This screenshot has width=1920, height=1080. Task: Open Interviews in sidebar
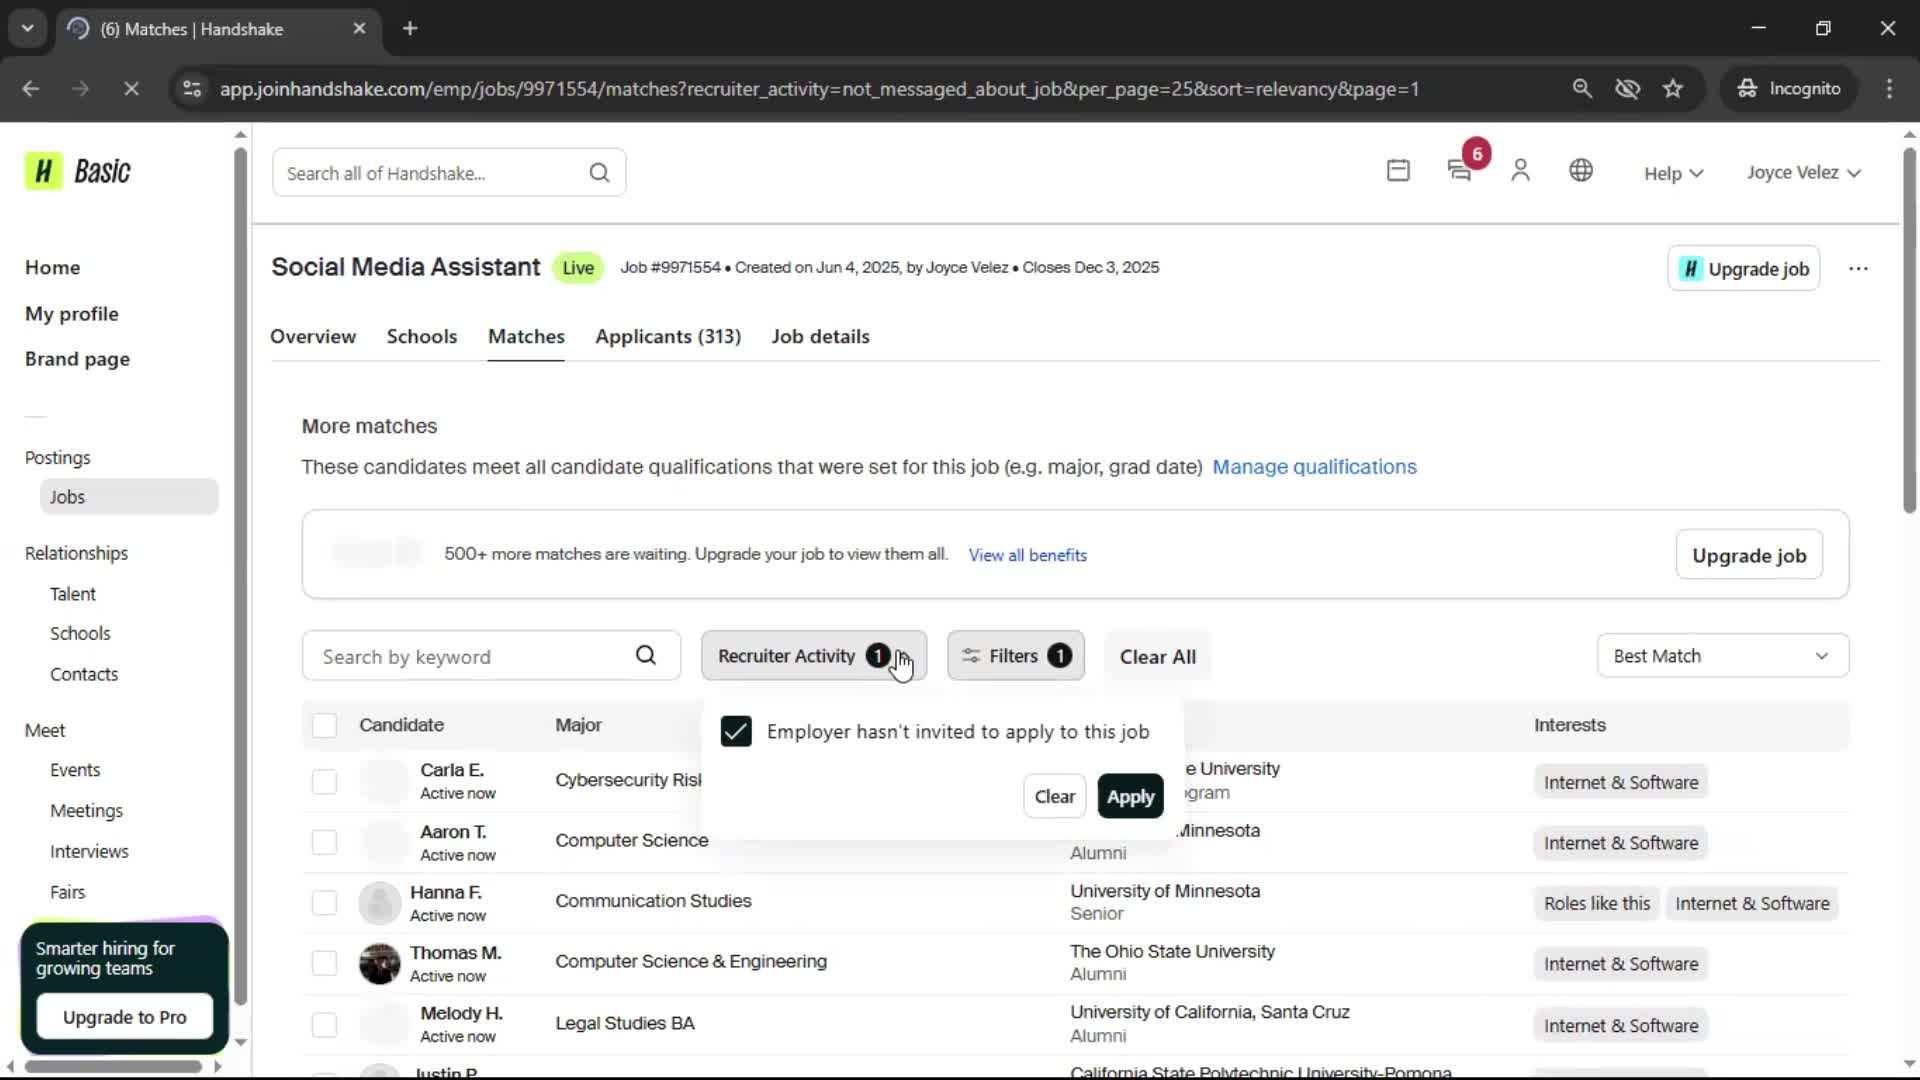(x=89, y=852)
